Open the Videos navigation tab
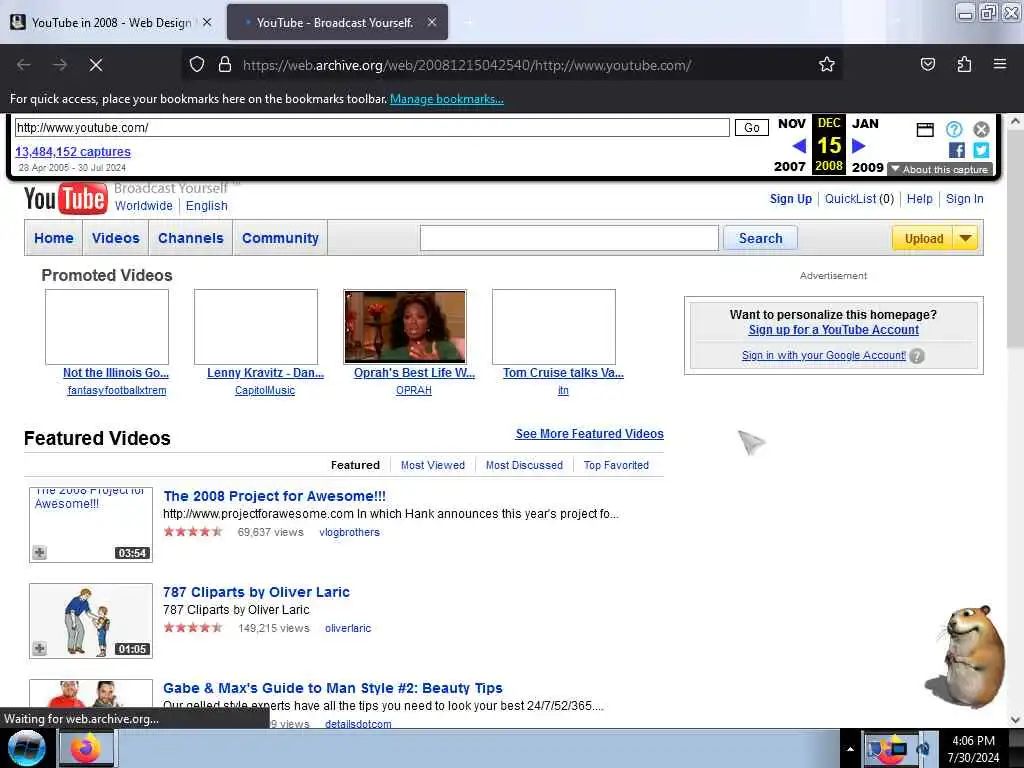 (x=116, y=238)
